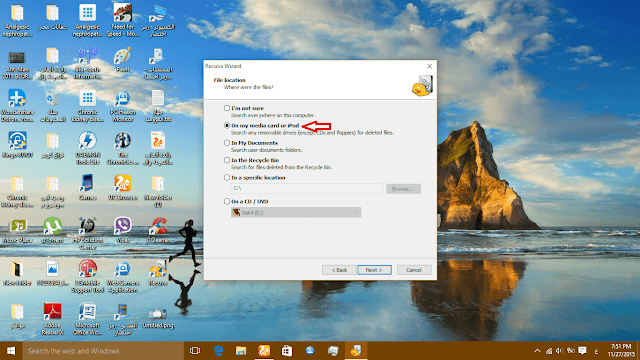Open the PC Health Monitor shortcut
640x360 pixels.
pyautogui.click(x=122, y=106)
